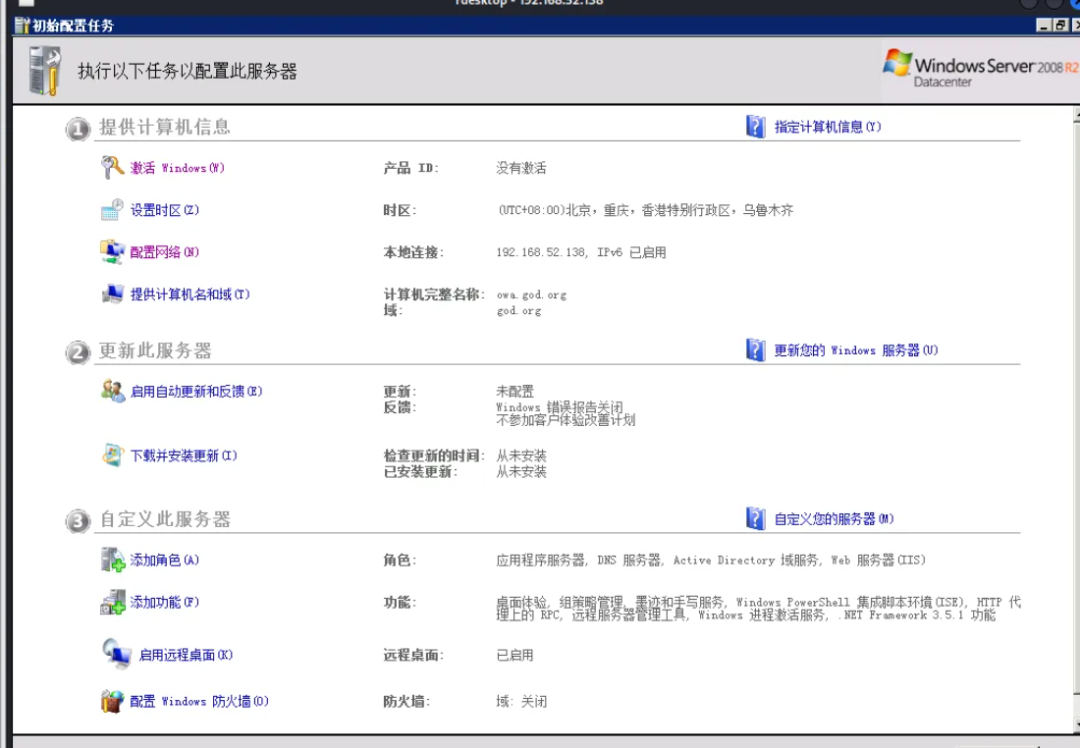The image size is (1080, 748).
Task: Click the 未配置 update status
Action: tap(515, 391)
